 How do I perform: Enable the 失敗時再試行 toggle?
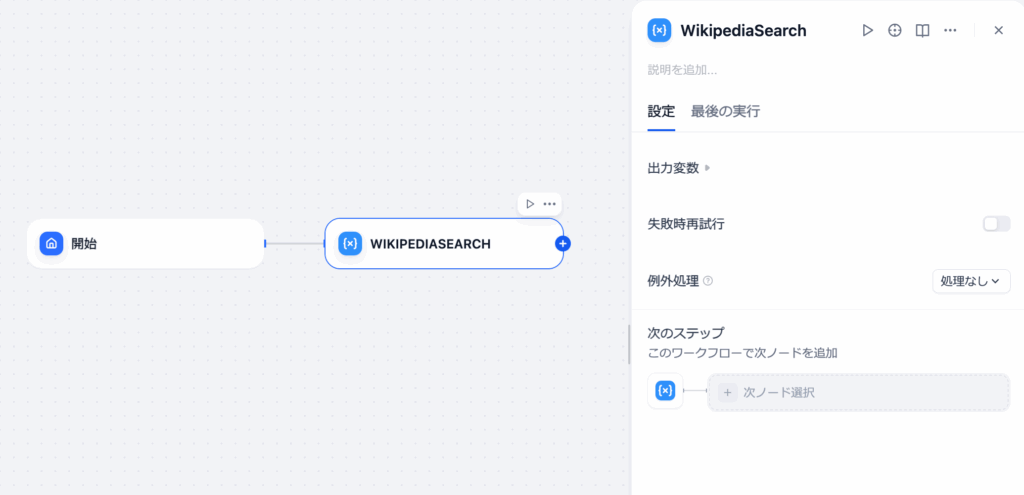click(x=996, y=224)
